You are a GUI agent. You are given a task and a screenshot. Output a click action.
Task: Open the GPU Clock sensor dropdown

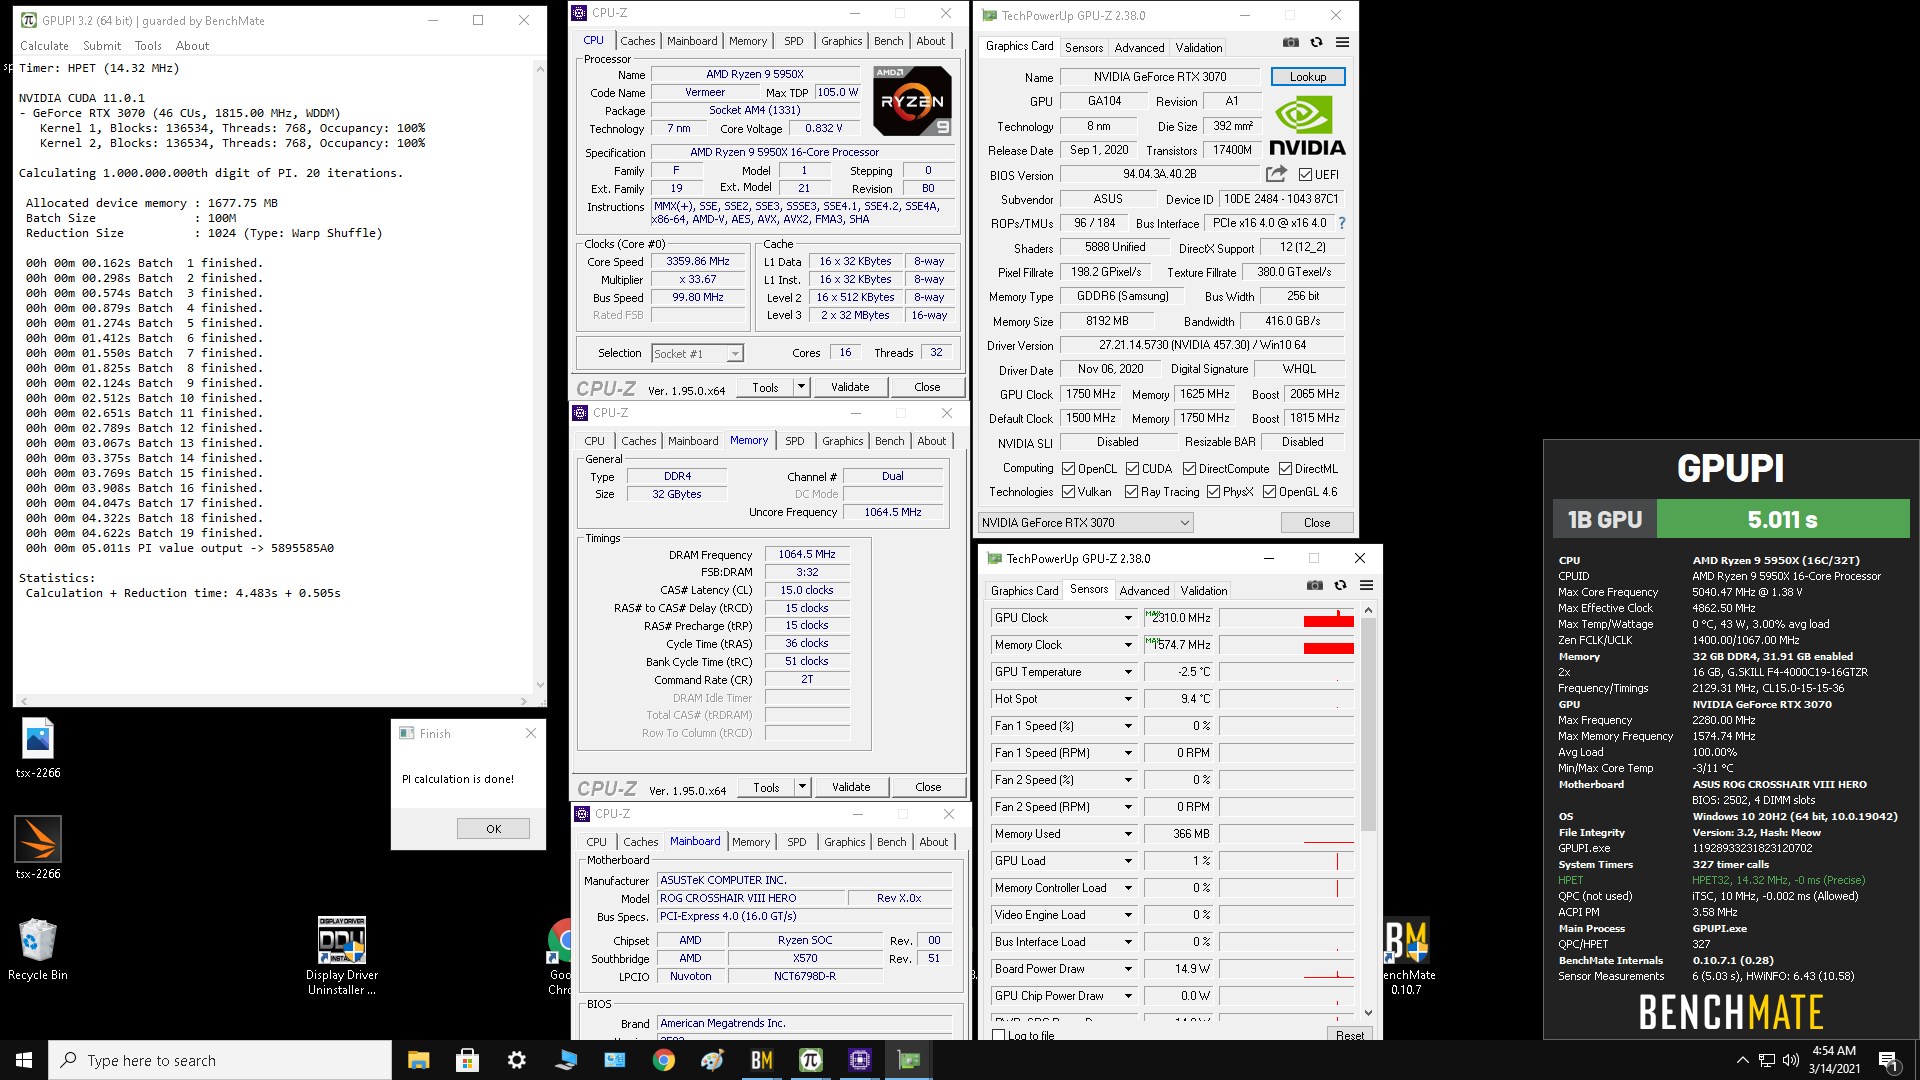1128,618
